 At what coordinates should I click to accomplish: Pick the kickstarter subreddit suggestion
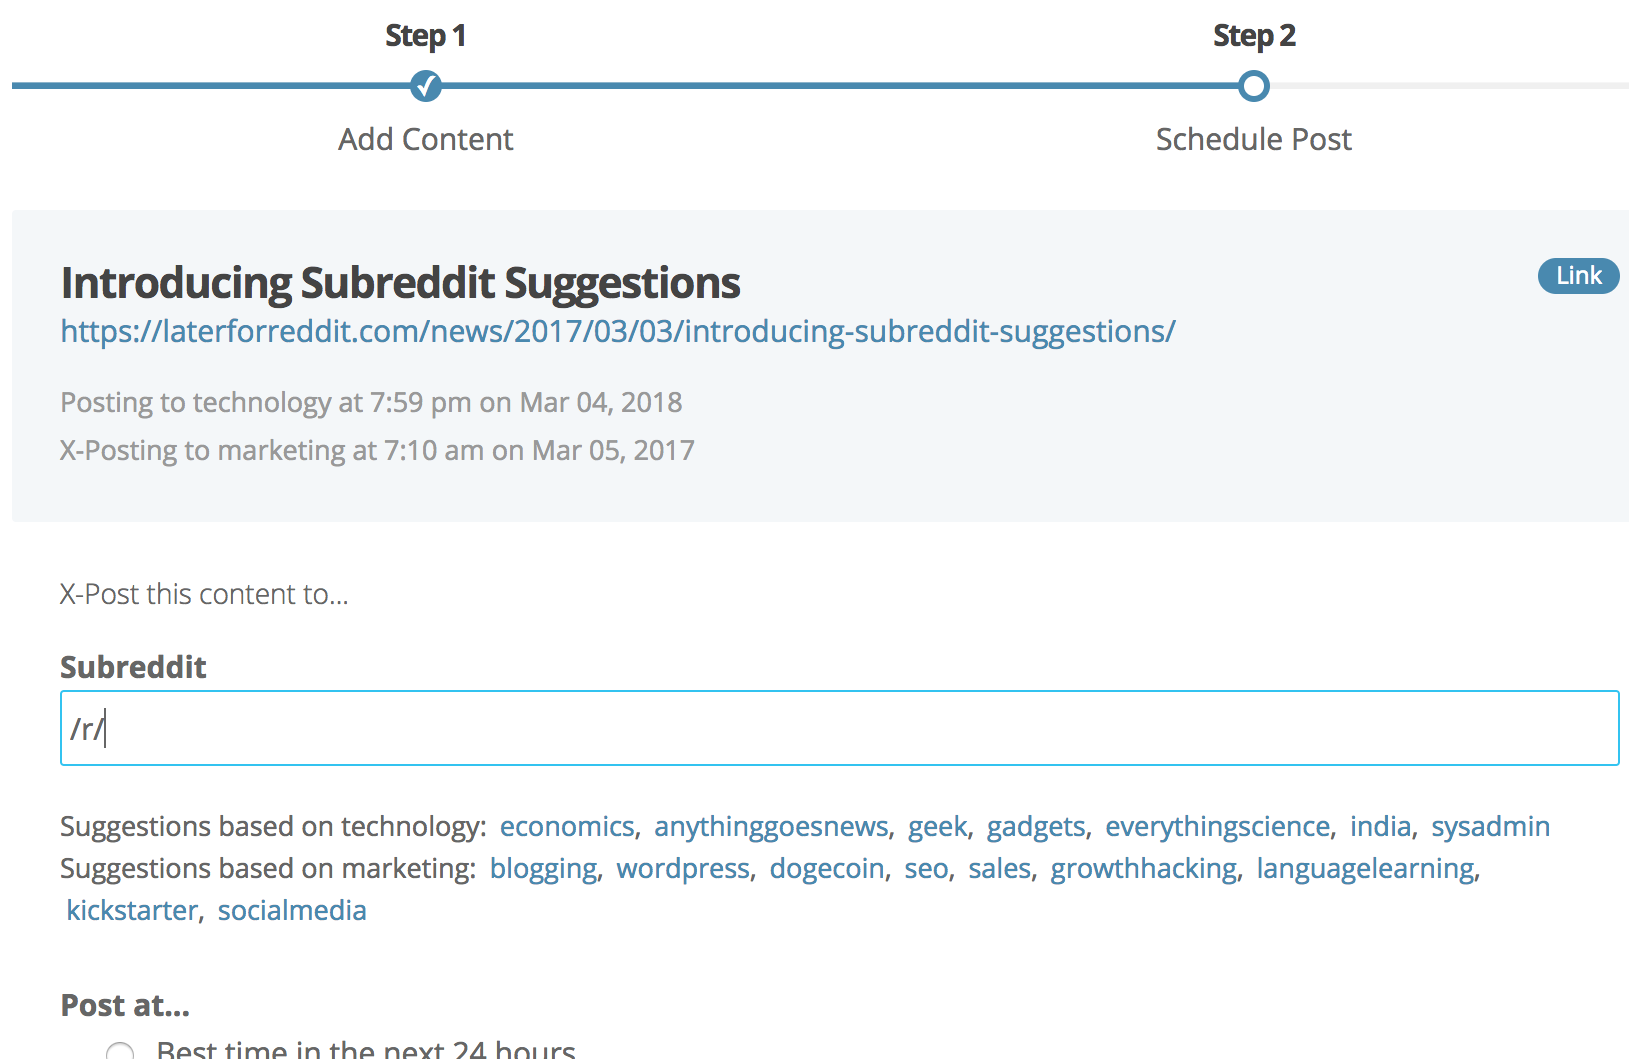[132, 910]
